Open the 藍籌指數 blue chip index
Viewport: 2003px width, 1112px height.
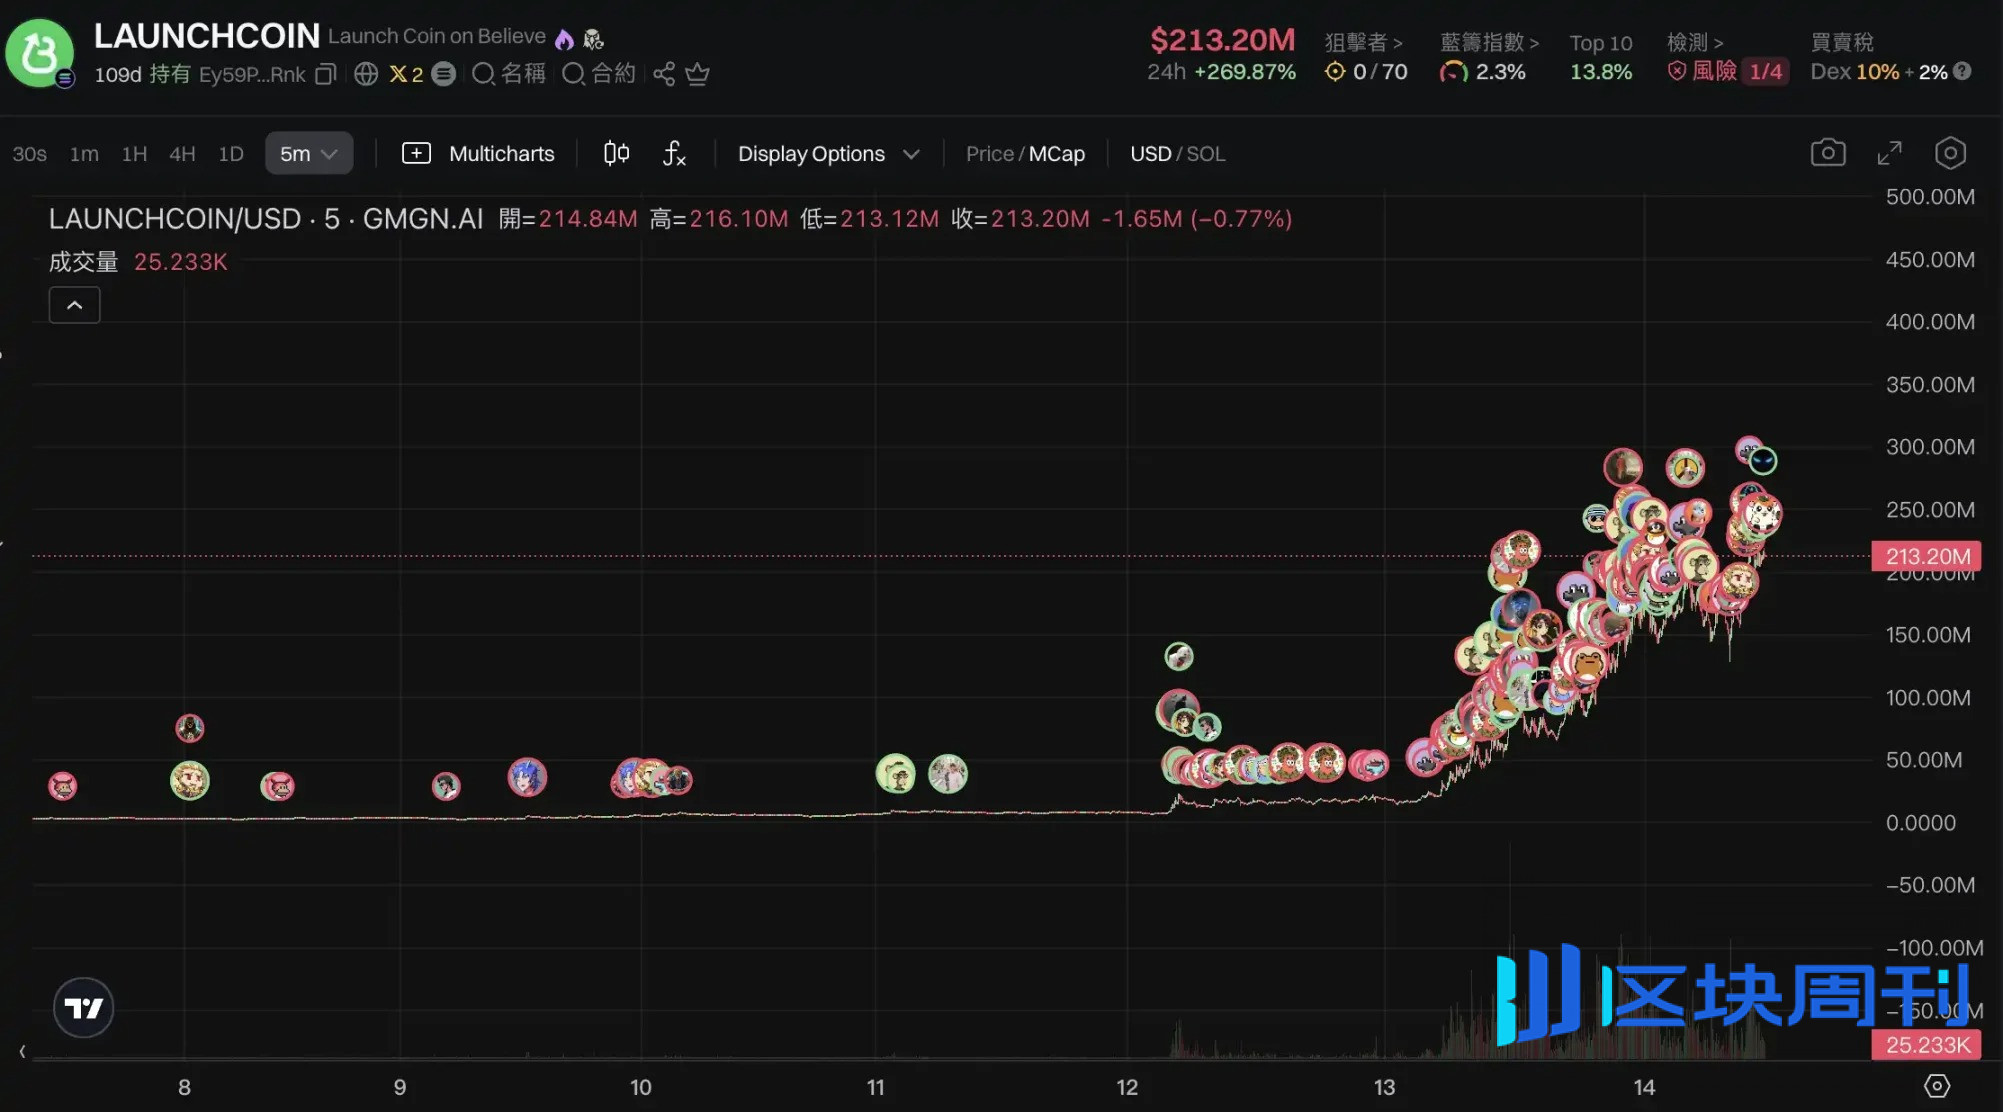click(x=1489, y=42)
